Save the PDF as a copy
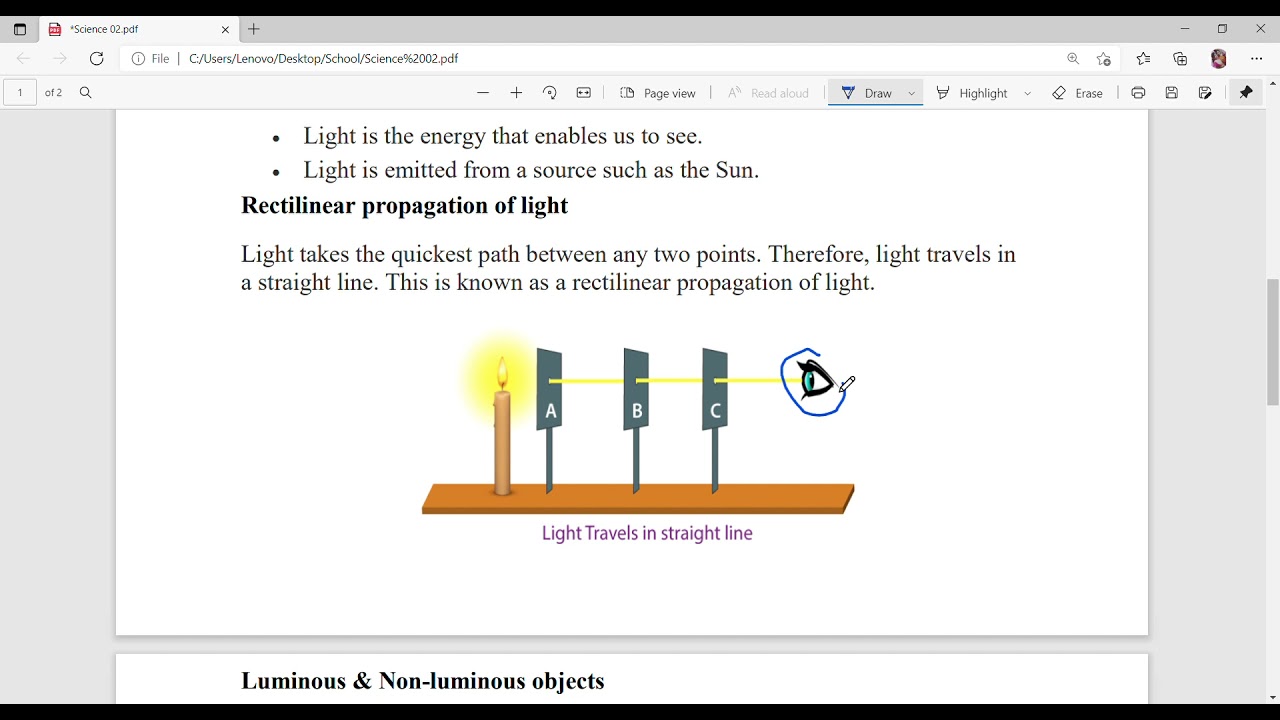This screenshot has width=1280, height=720. click(1206, 93)
